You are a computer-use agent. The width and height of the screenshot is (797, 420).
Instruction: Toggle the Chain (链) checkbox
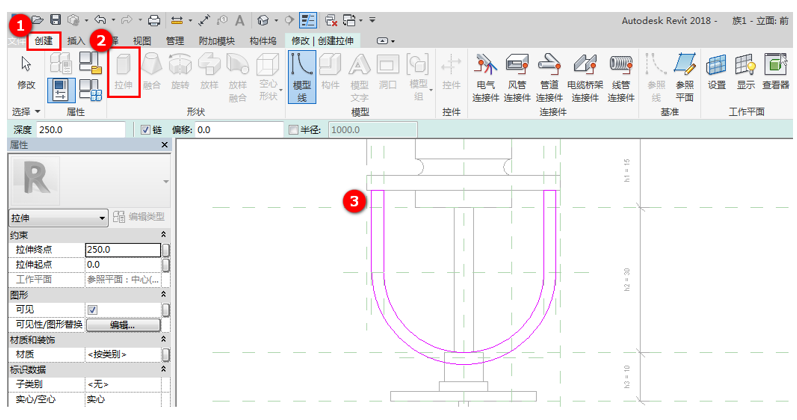[x=145, y=130]
